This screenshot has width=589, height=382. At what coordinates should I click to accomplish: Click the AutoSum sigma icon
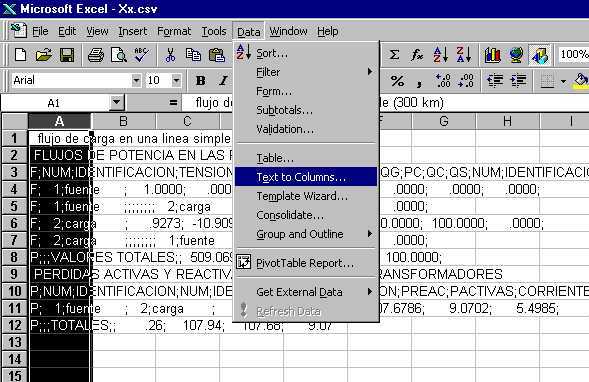pos(394,55)
